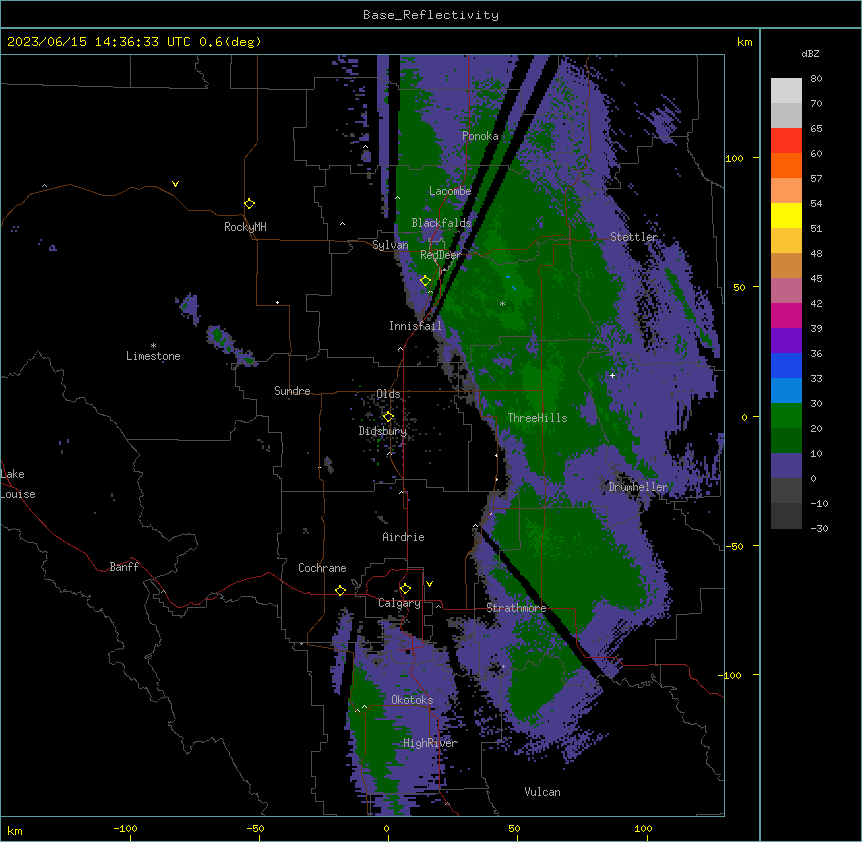Click the Ponoka city label
The height and width of the screenshot is (842, 862).
click(480, 136)
